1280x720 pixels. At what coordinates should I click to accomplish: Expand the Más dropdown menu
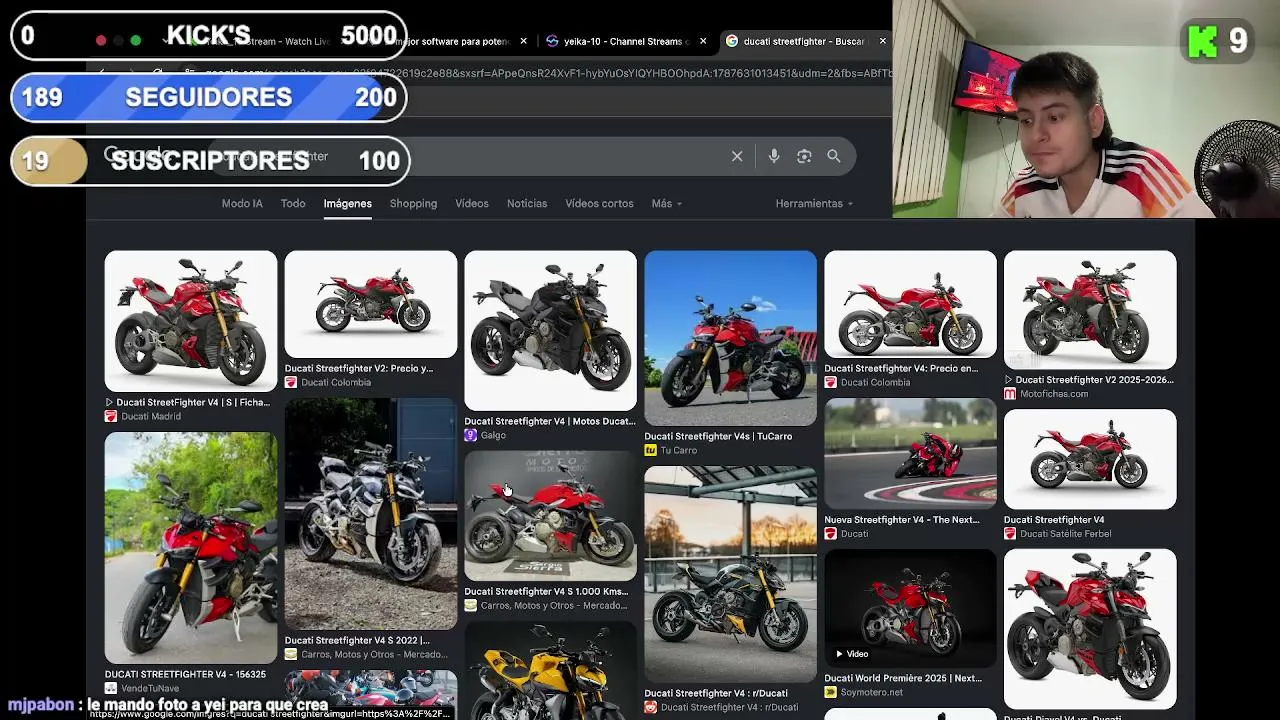click(x=667, y=203)
